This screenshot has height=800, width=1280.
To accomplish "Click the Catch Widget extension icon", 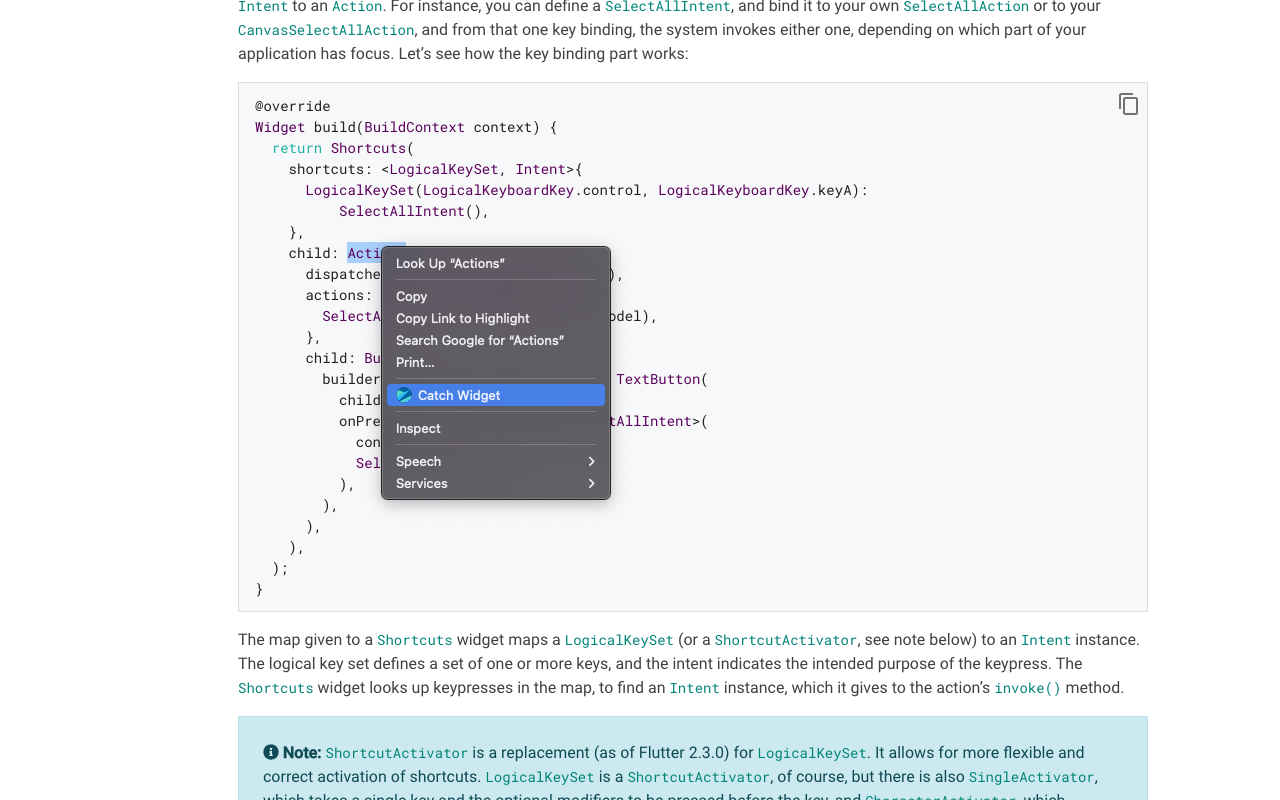I will [x=404, y=395].
